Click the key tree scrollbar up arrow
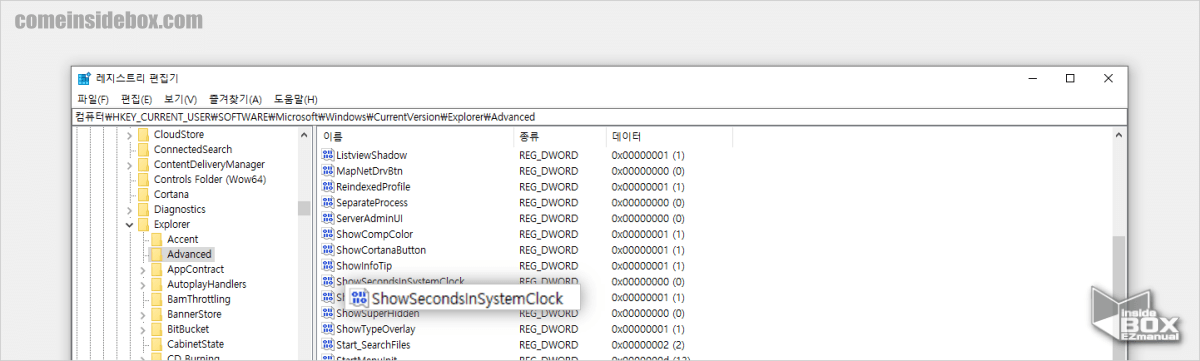The height and width of the screenshot is (361, 1200). pos(304,135)
